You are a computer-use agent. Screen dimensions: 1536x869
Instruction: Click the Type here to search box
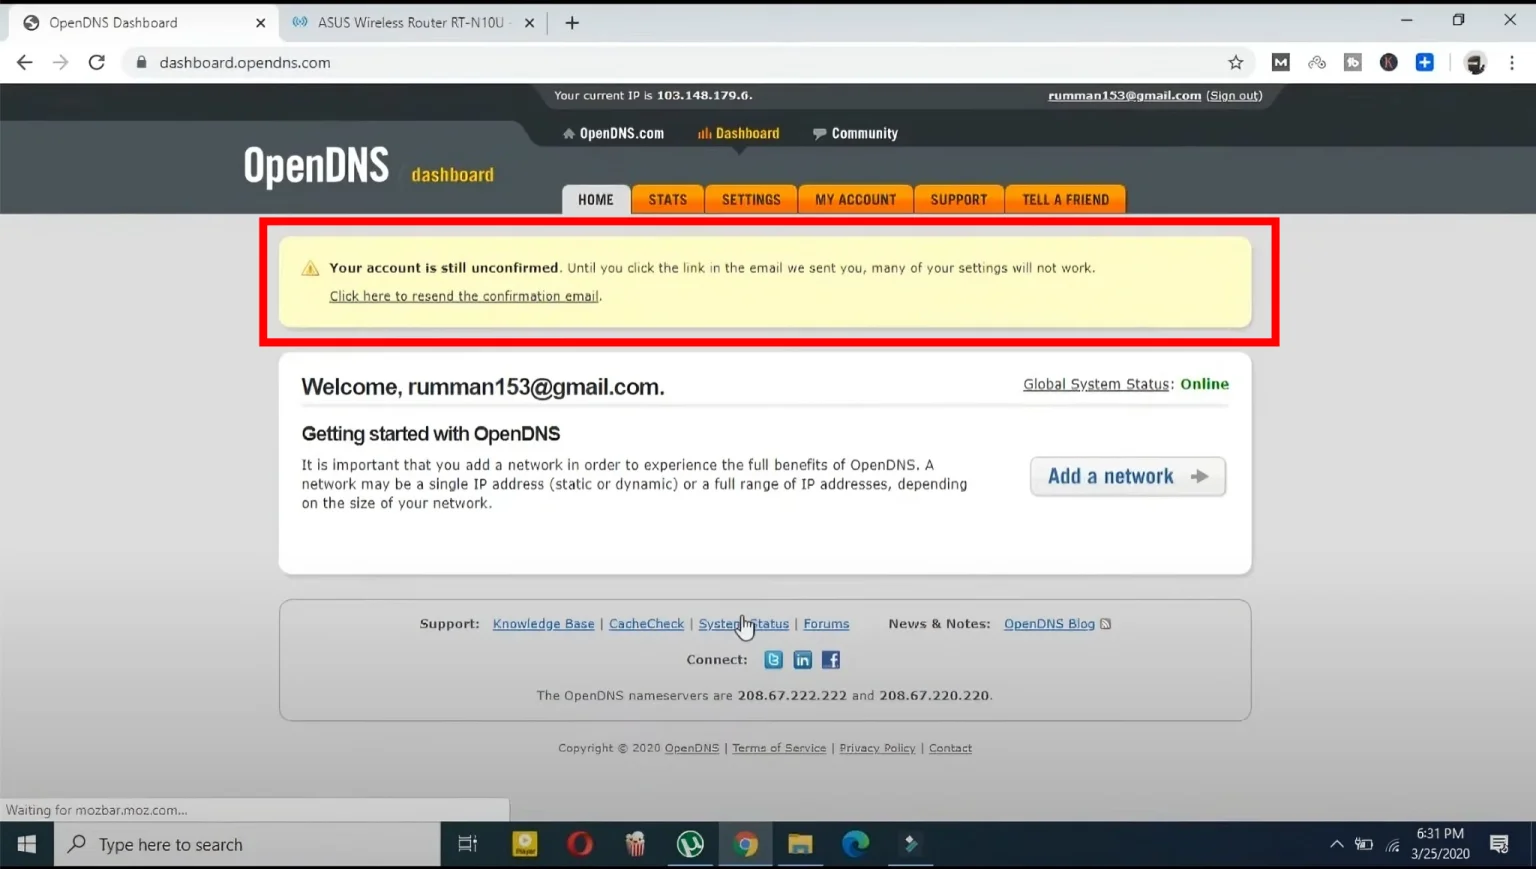[x=240, y=844]
